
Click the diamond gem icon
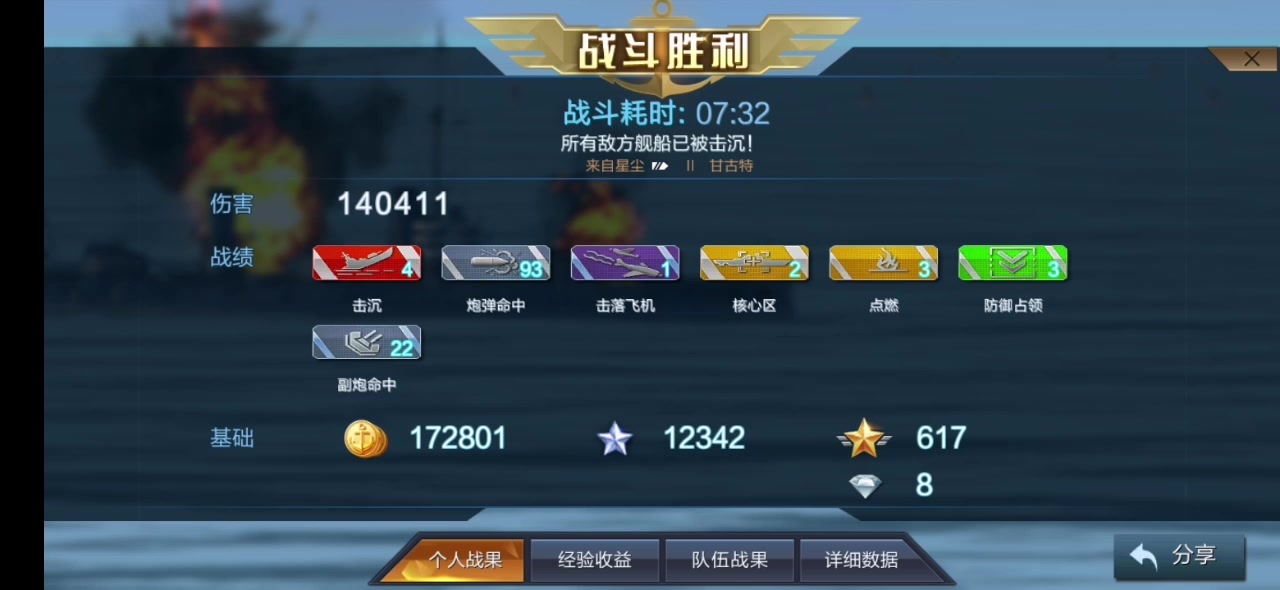[x=865, y=486]
